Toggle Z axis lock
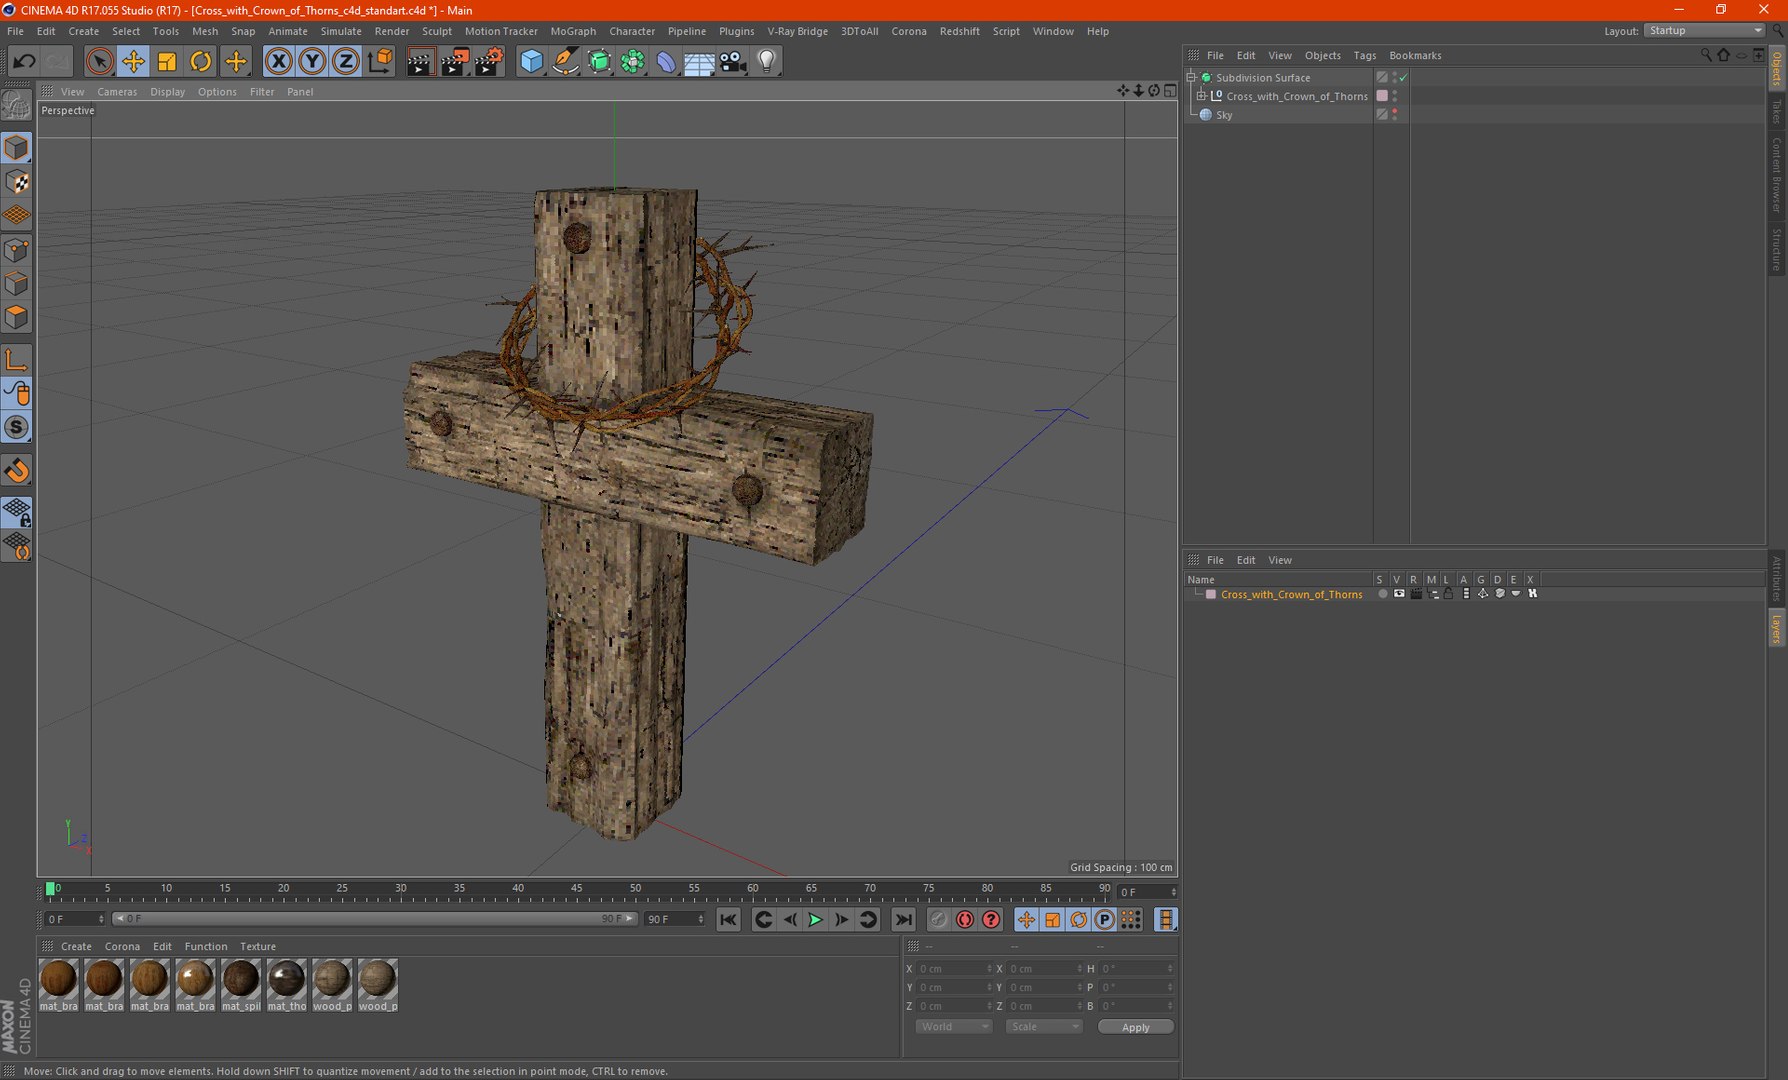 tap(345, 61)
